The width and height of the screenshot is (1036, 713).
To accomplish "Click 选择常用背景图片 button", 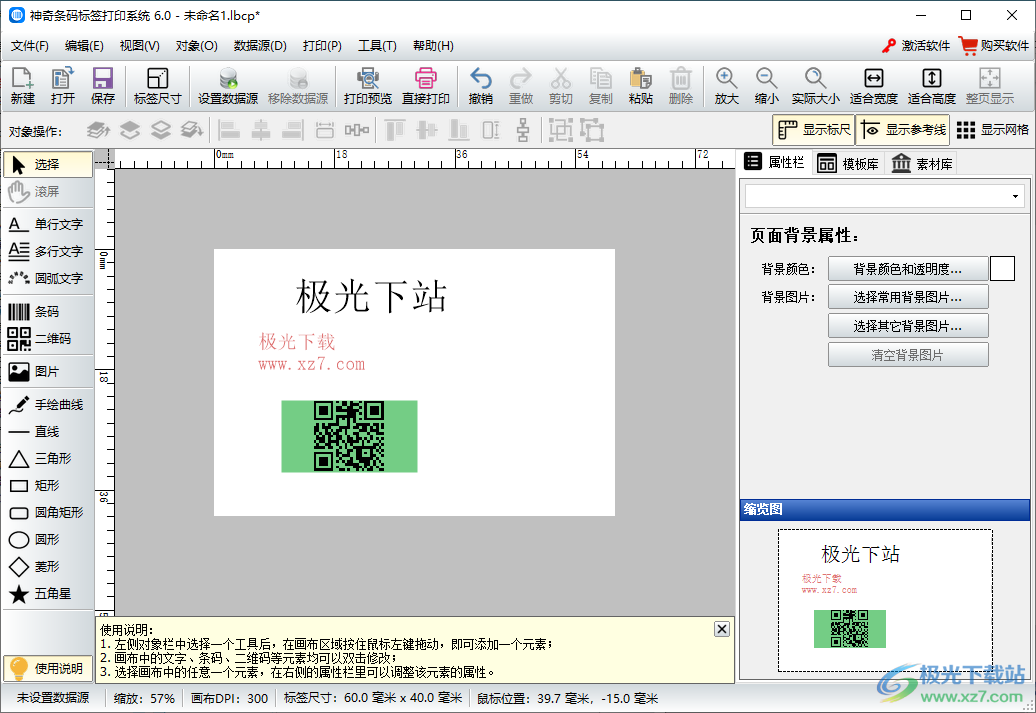I will click(x=908, y=297).
